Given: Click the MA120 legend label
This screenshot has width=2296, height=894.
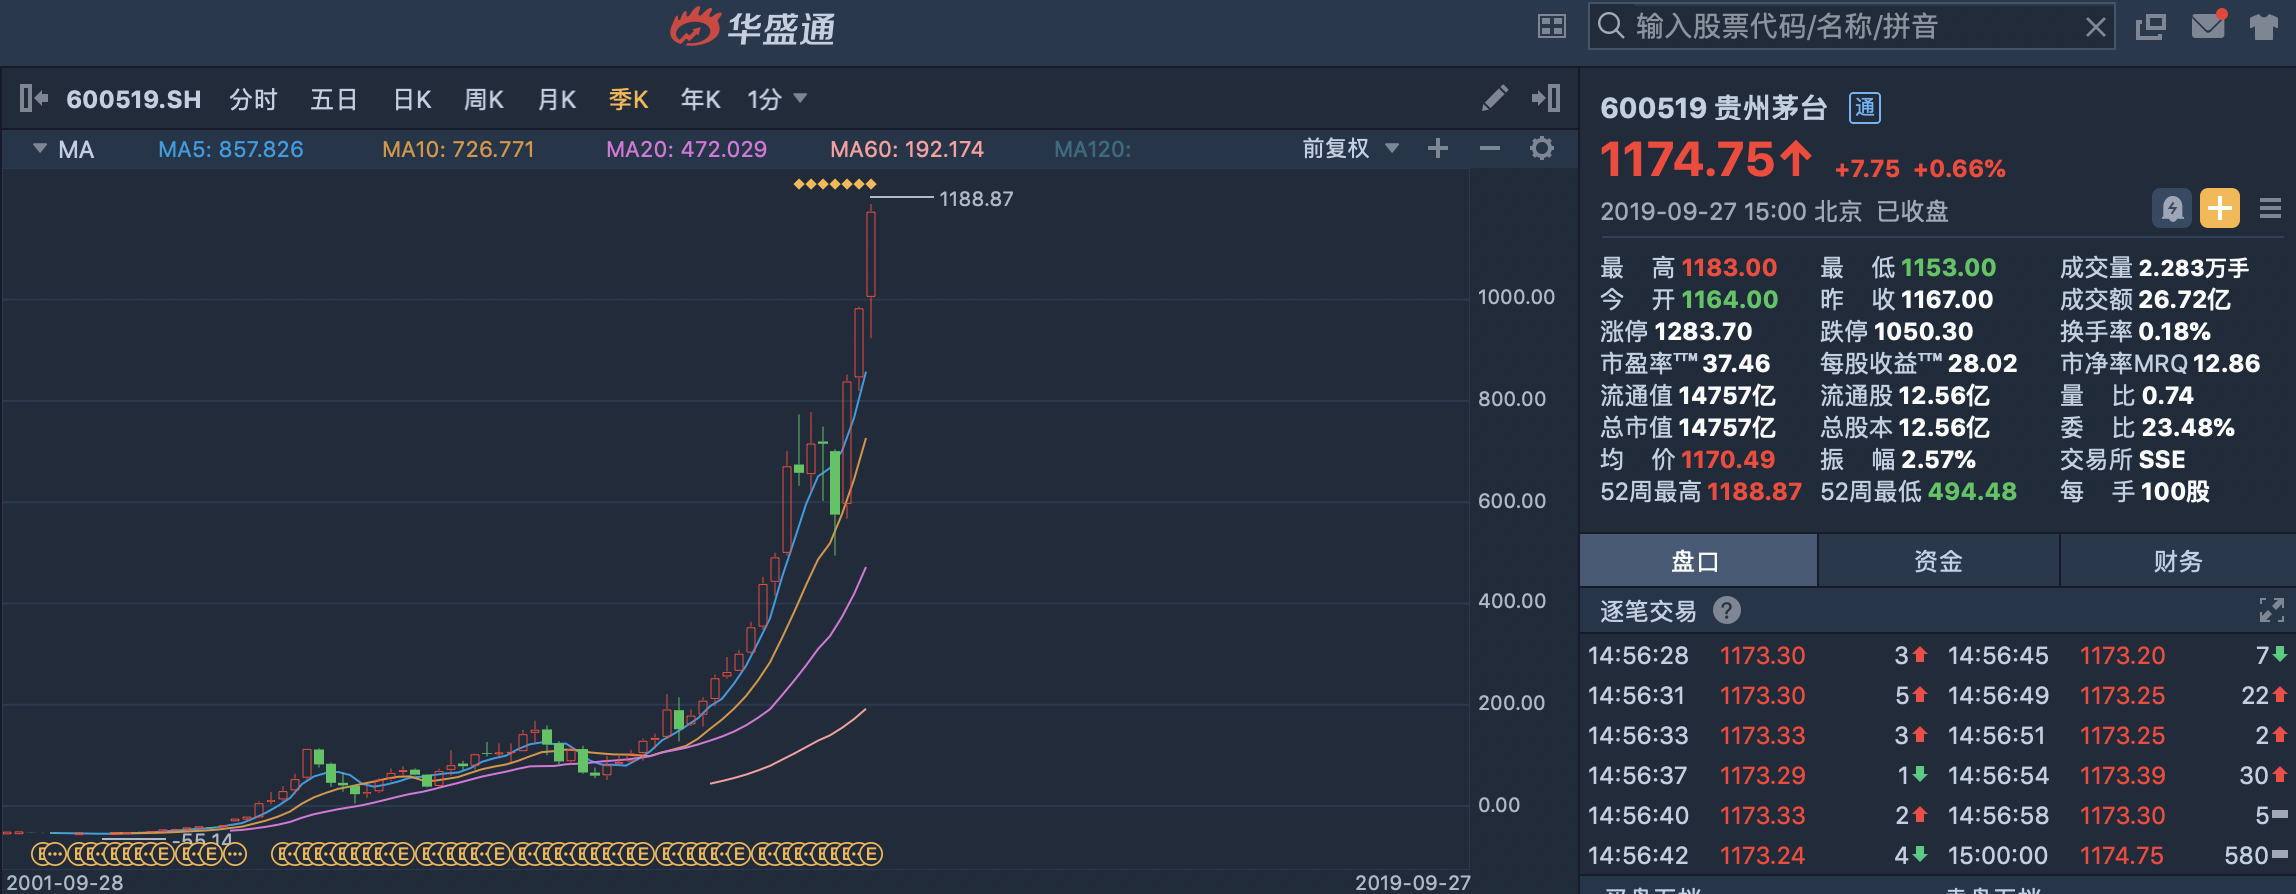Looking at the screenshot, I should pos(1093,150).
